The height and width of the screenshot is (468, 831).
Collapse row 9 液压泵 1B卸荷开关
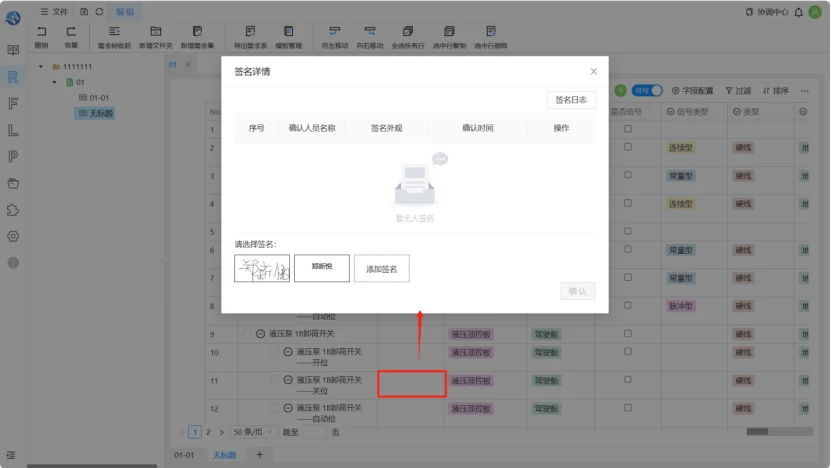(260, 333)
